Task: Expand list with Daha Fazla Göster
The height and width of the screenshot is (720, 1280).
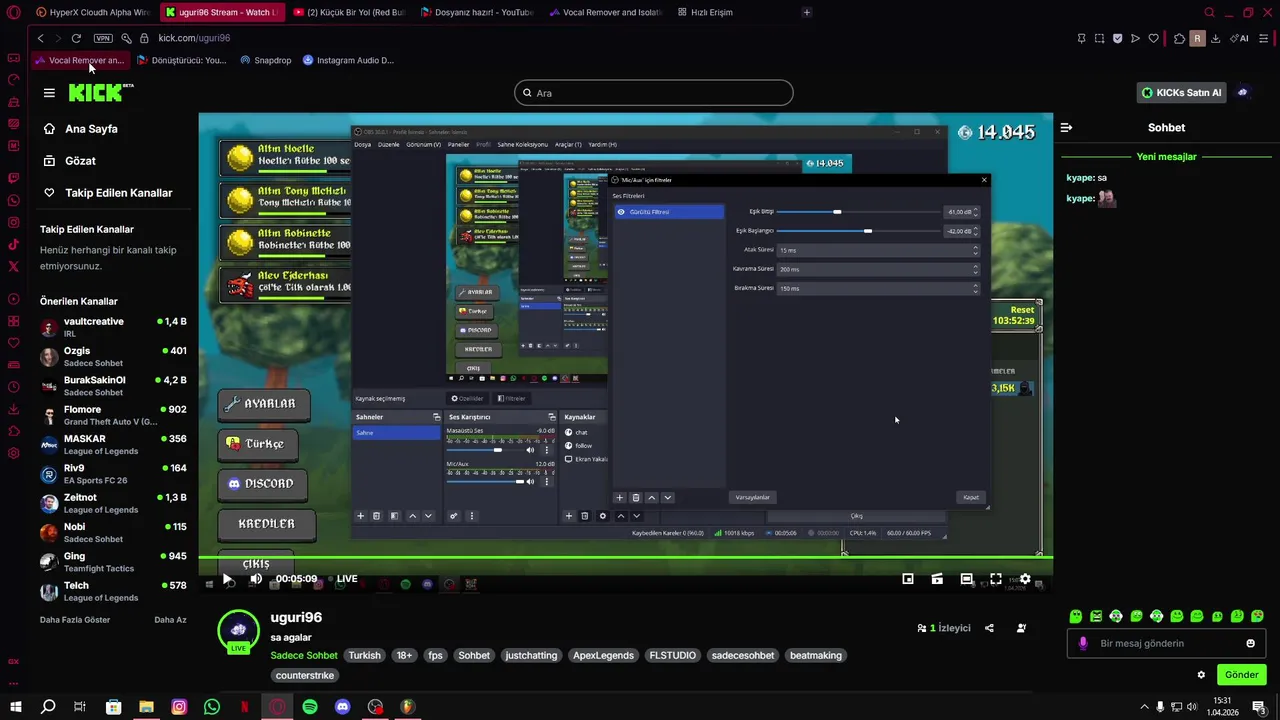Action: tap(75, 620)
